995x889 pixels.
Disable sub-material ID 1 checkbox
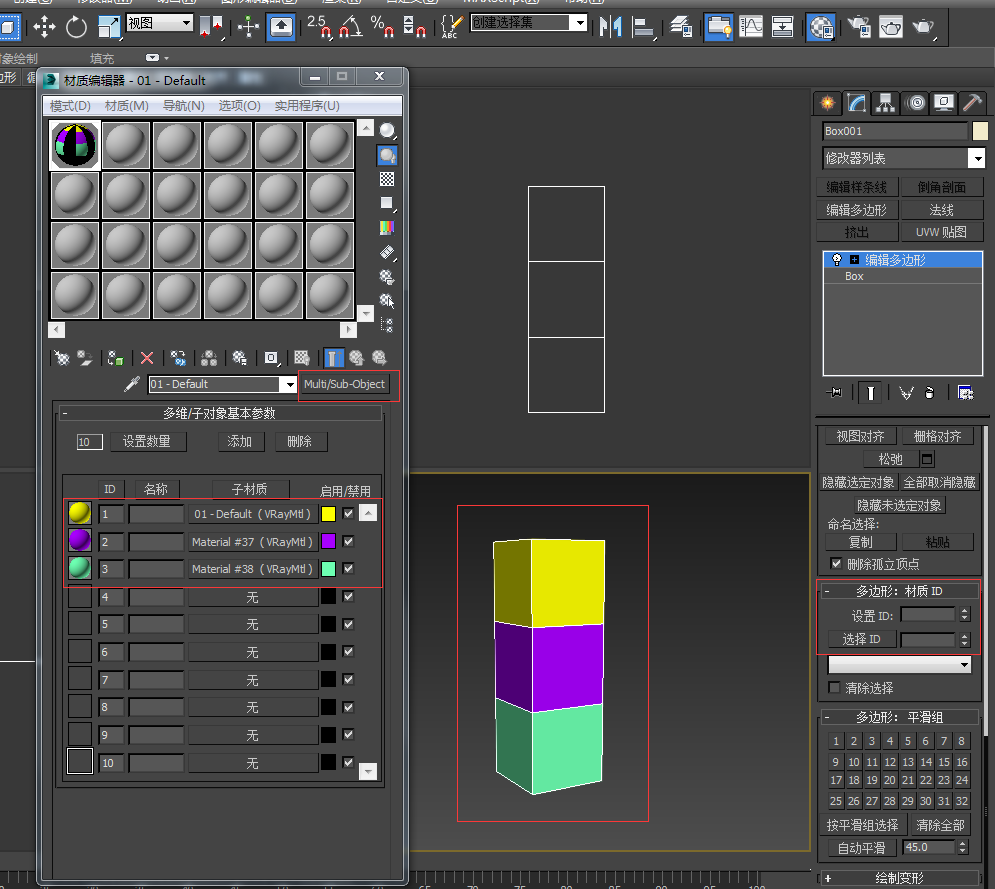point(348,513)
